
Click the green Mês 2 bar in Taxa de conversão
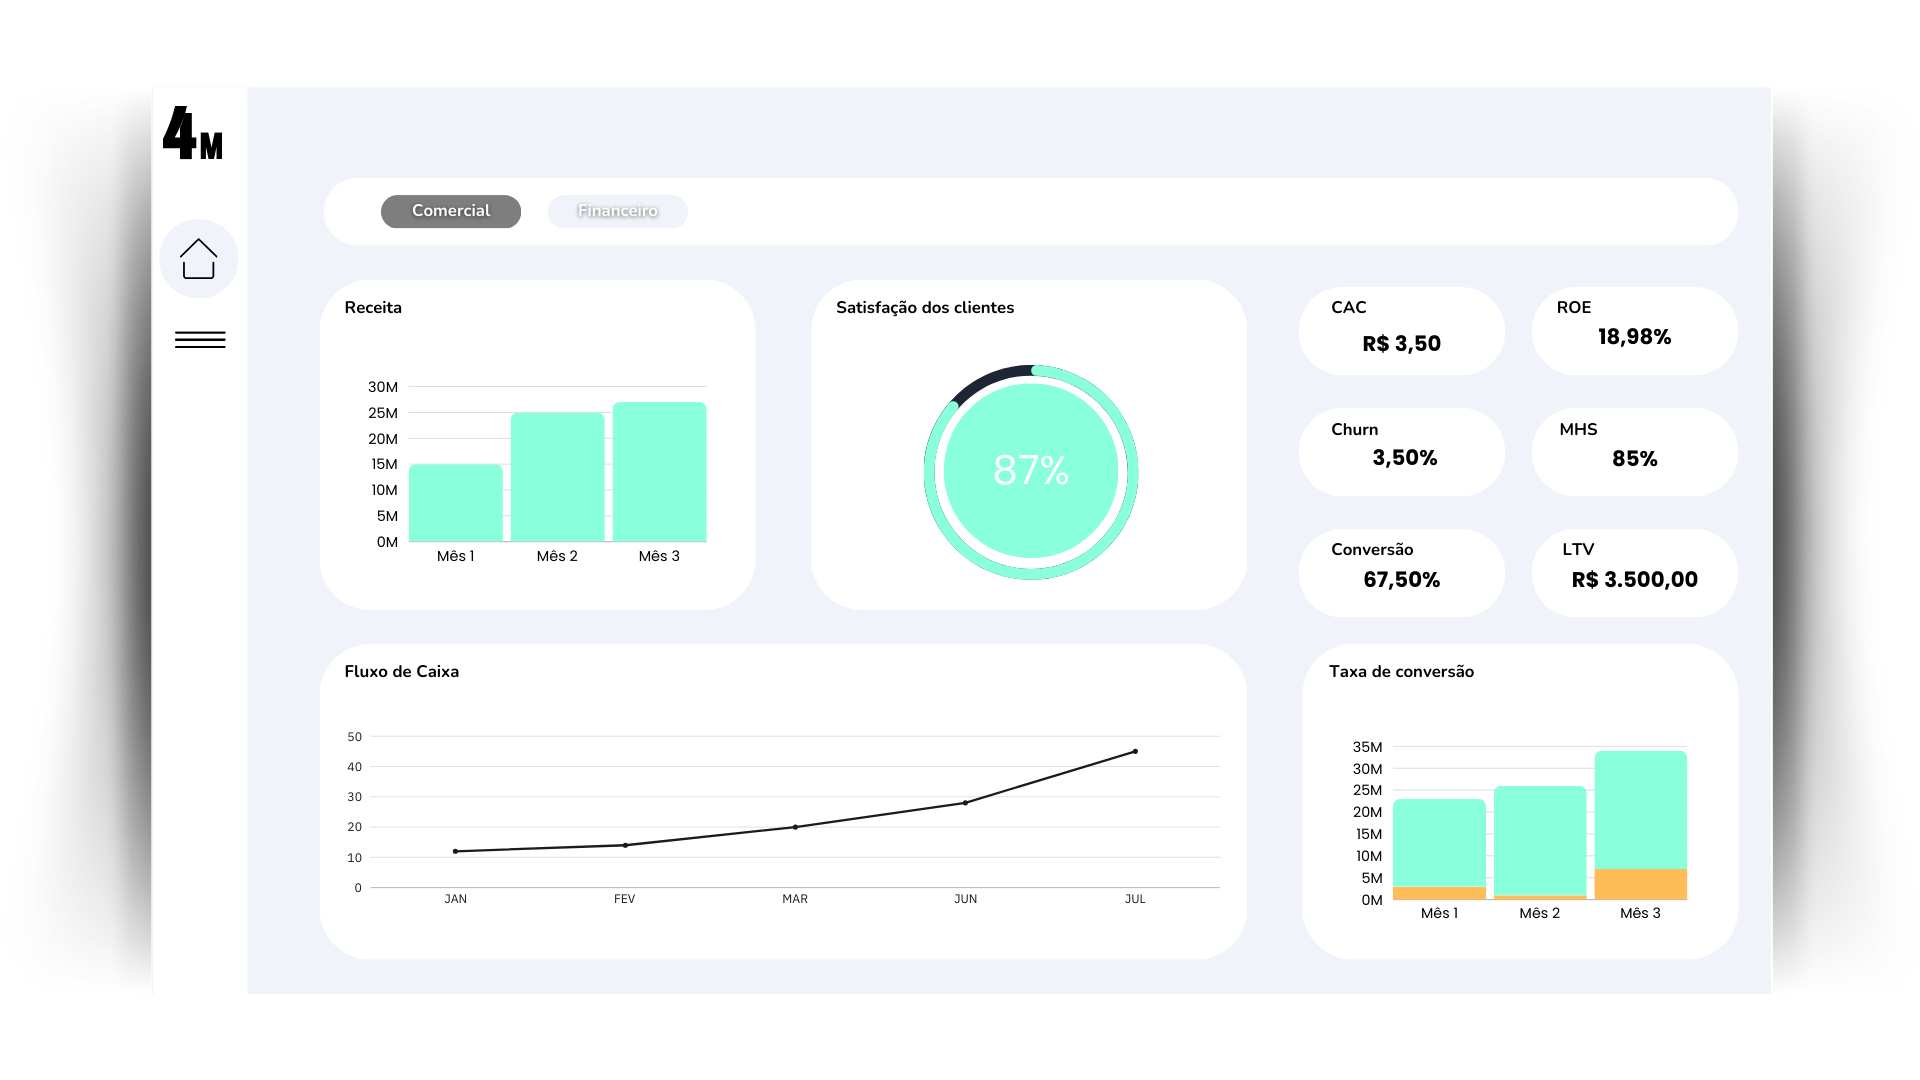(x=1539, y=840)
